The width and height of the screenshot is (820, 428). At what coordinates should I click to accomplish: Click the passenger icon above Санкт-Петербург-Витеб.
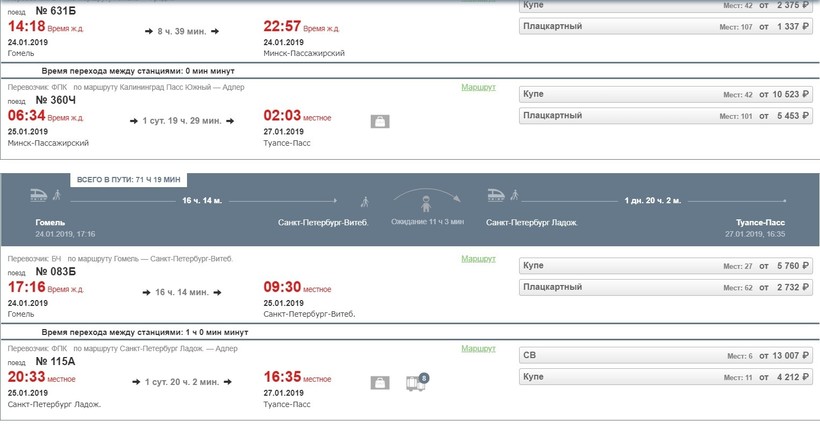pyautogui.click(x=364, y=201)
